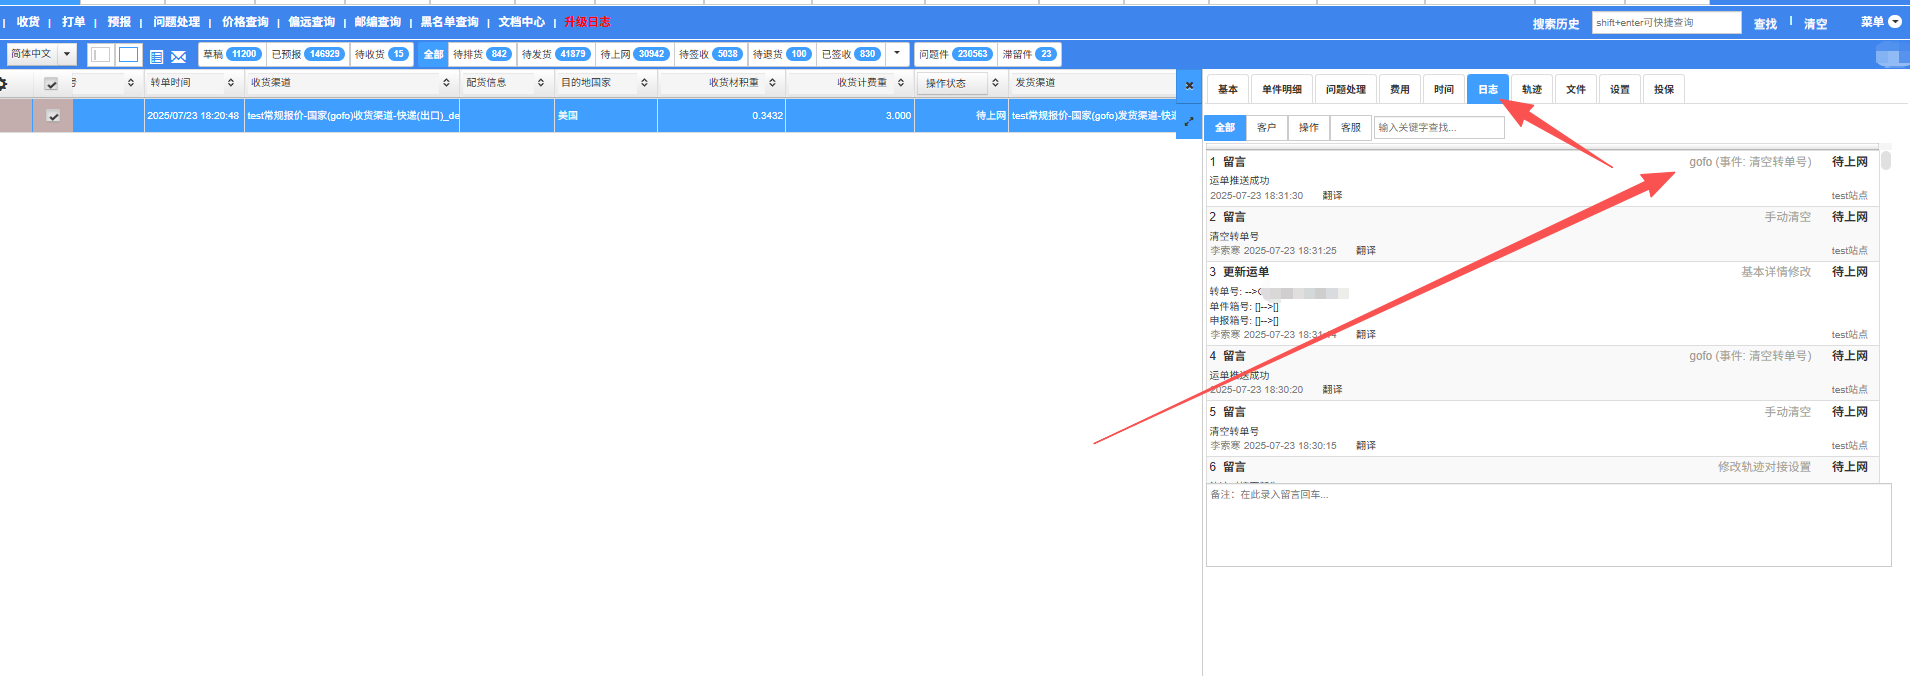Switch to the 投保 tab

click(1664, 89)
